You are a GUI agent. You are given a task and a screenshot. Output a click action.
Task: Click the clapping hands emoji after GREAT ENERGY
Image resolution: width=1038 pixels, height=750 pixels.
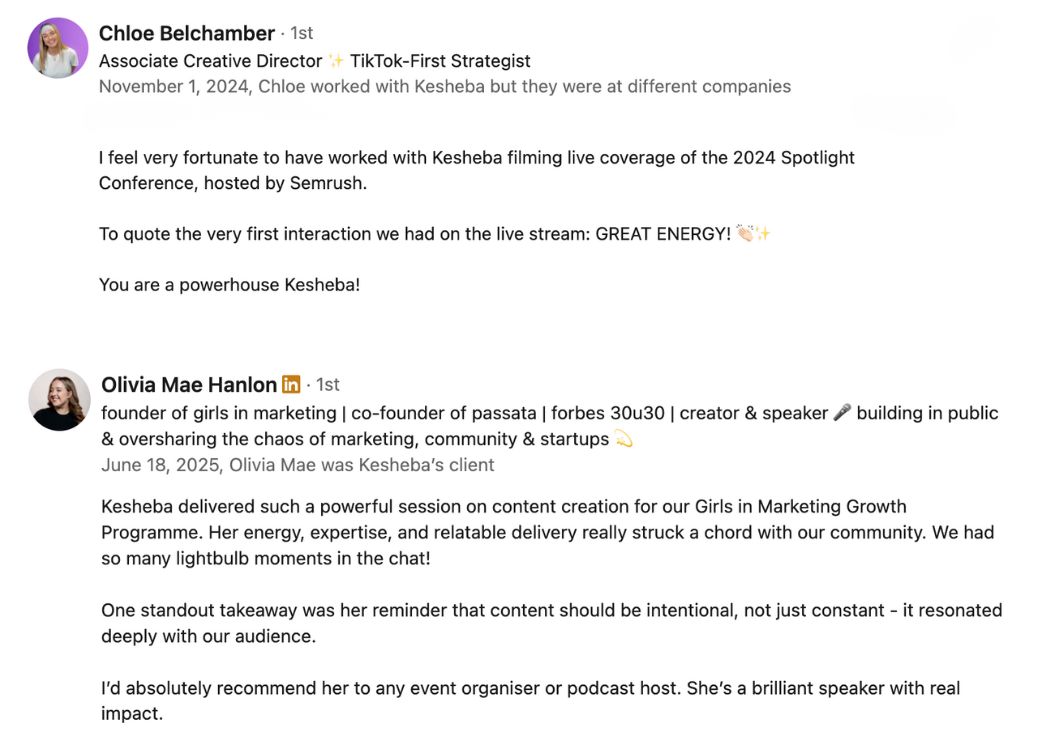tap(745, 234)
